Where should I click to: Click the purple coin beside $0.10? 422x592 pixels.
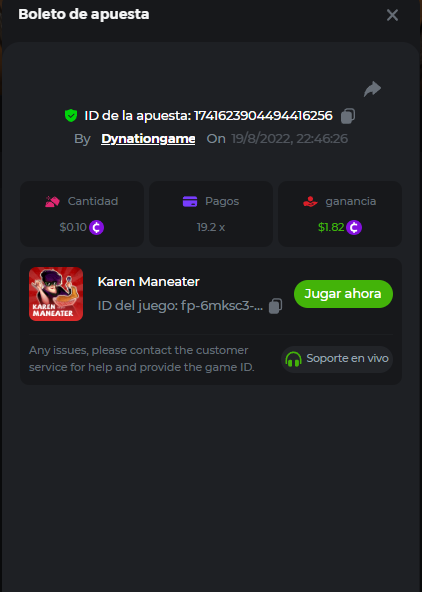(x=97, y=227)
